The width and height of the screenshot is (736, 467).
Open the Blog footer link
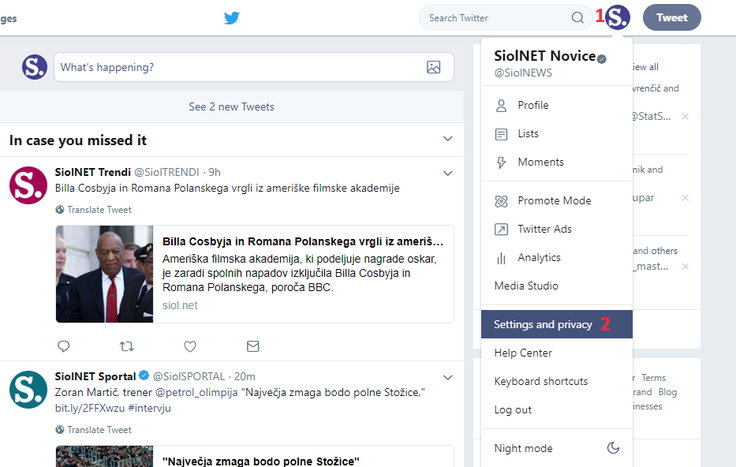tap(667, 392)
